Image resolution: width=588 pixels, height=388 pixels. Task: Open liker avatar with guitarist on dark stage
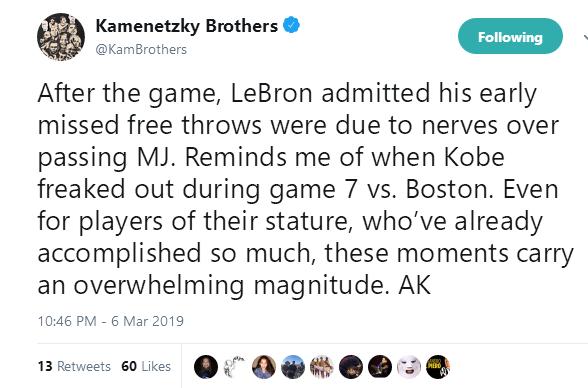click(380, 367)
